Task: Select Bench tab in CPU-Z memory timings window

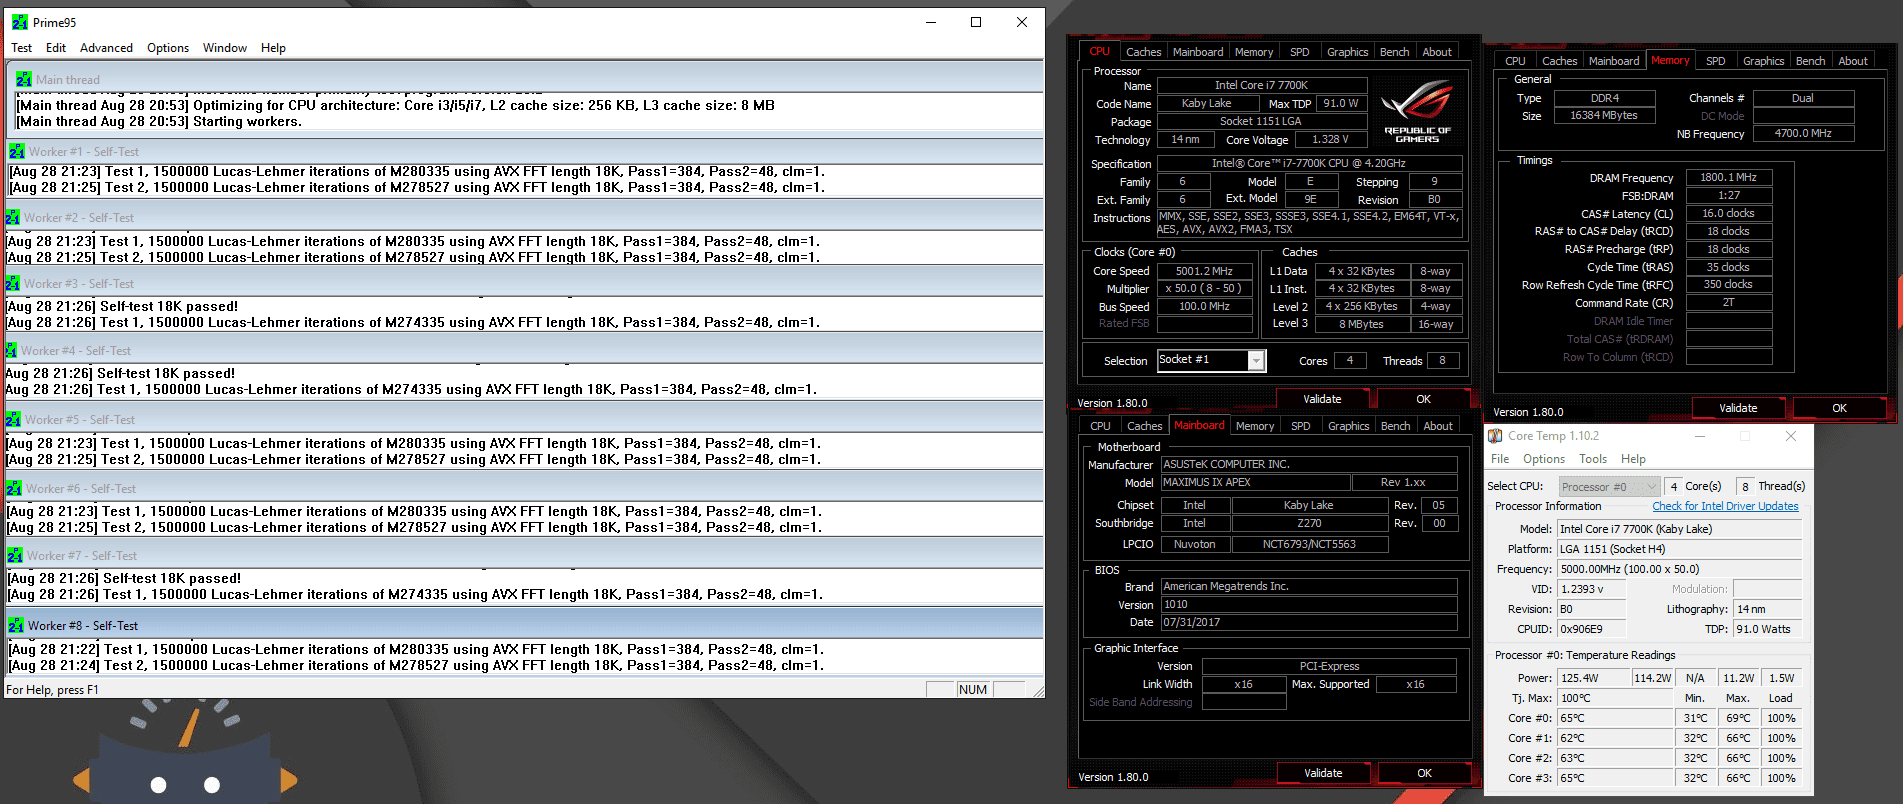Action: click(x=1810, y=61)
